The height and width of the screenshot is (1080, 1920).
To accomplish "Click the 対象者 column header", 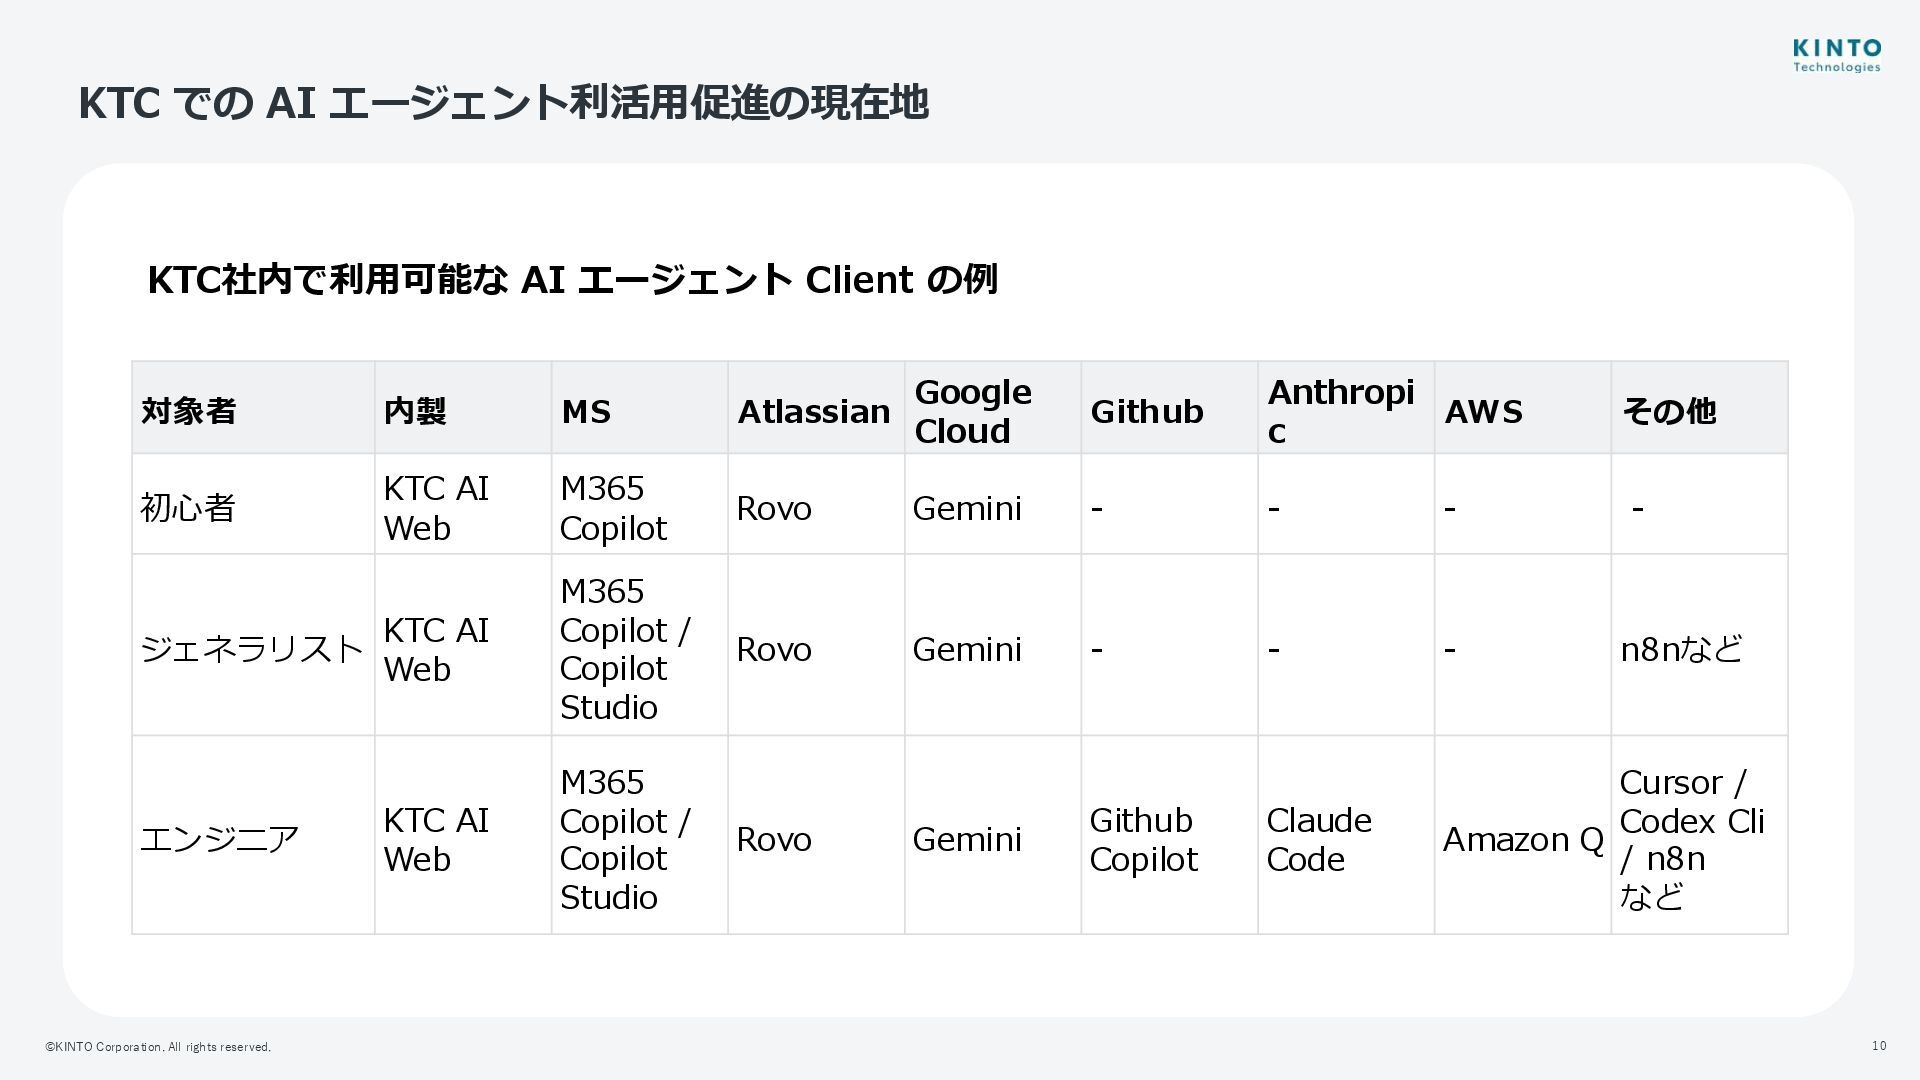I will [189, 411].
